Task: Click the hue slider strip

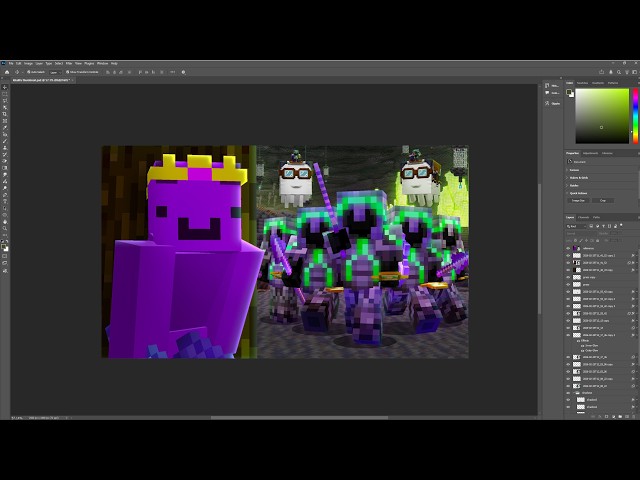Action: pos(636,116)
